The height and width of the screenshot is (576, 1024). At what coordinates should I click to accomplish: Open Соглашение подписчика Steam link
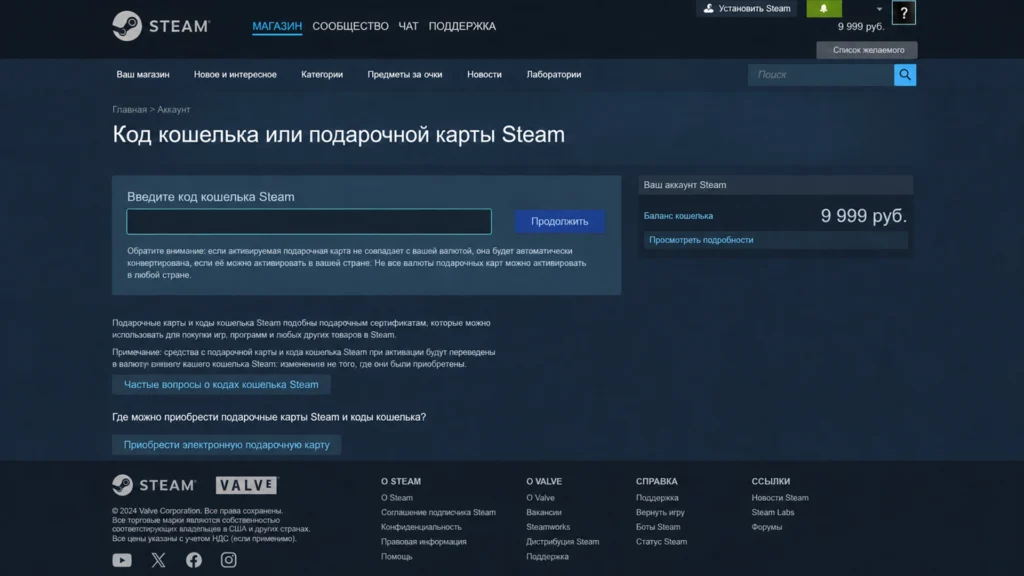(438, 512)
